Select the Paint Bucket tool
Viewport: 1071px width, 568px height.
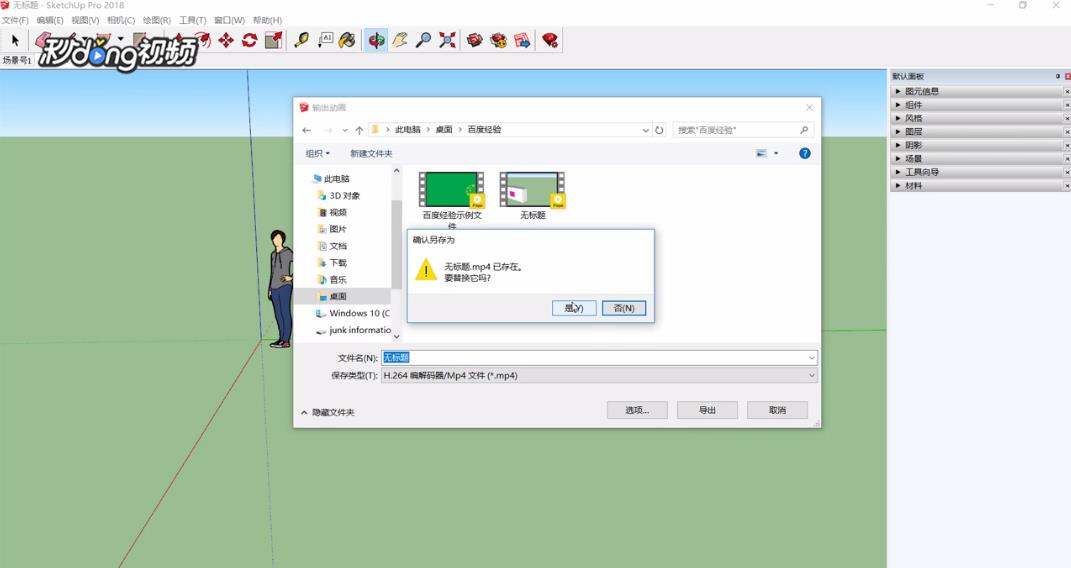click(348, 40)
